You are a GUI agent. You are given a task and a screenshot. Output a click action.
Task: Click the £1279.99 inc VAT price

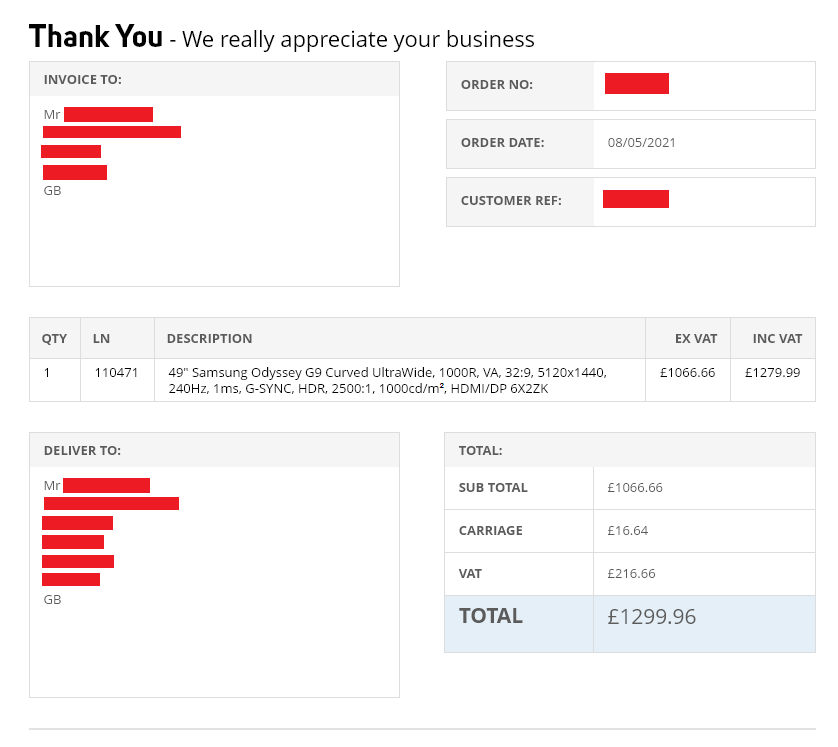(772, 372)
